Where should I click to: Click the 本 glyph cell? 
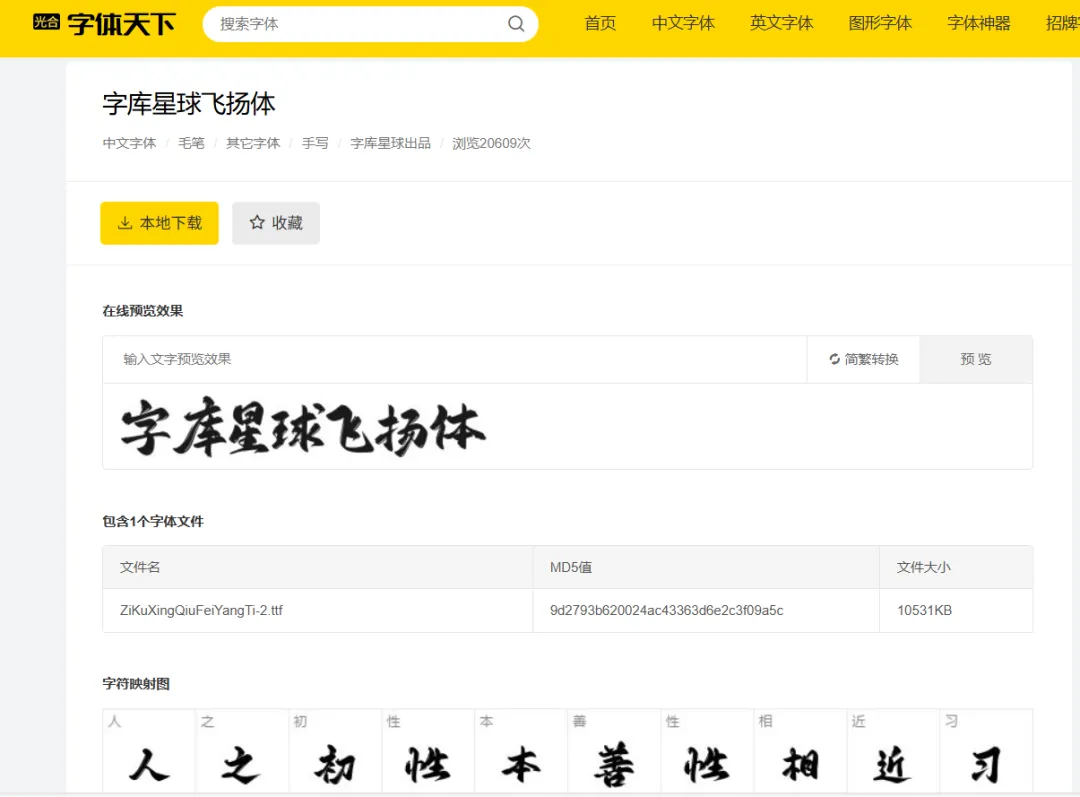(x=521, y=752)
